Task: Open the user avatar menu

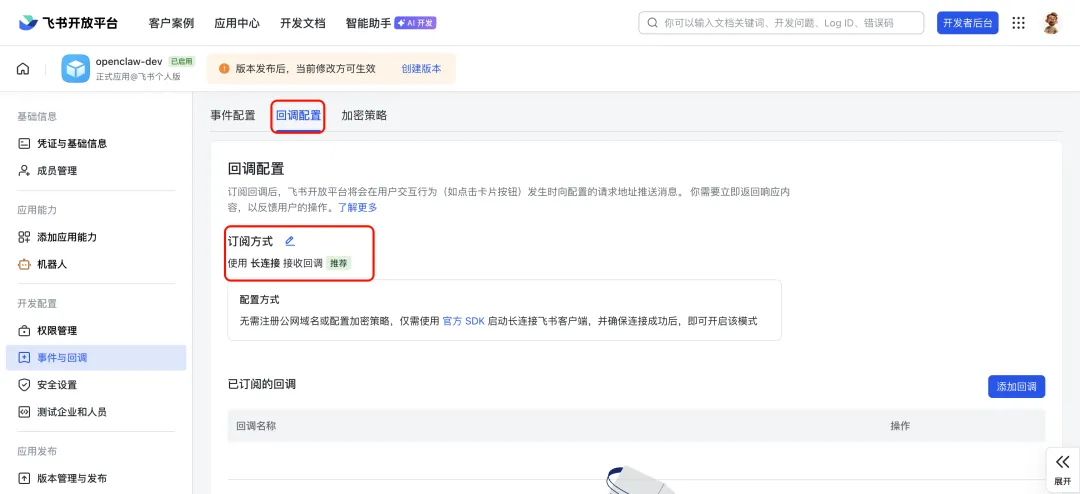Action: coord(1050,23)
